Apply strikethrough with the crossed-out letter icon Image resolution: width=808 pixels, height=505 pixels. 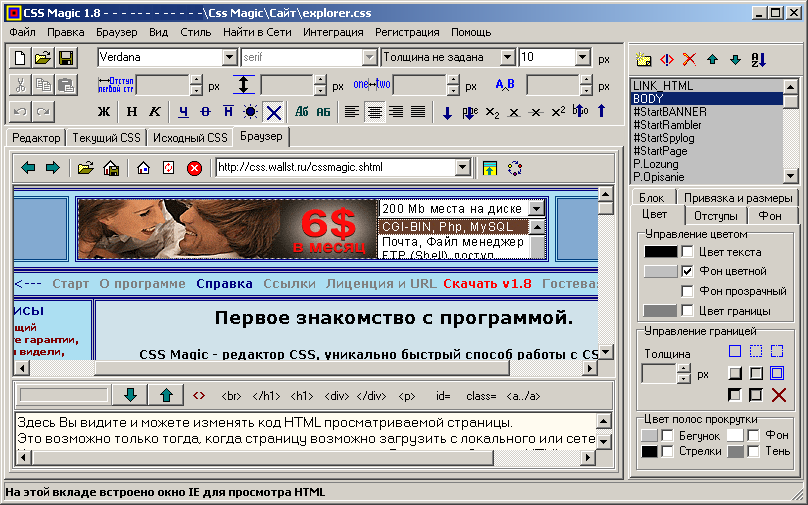206,111
